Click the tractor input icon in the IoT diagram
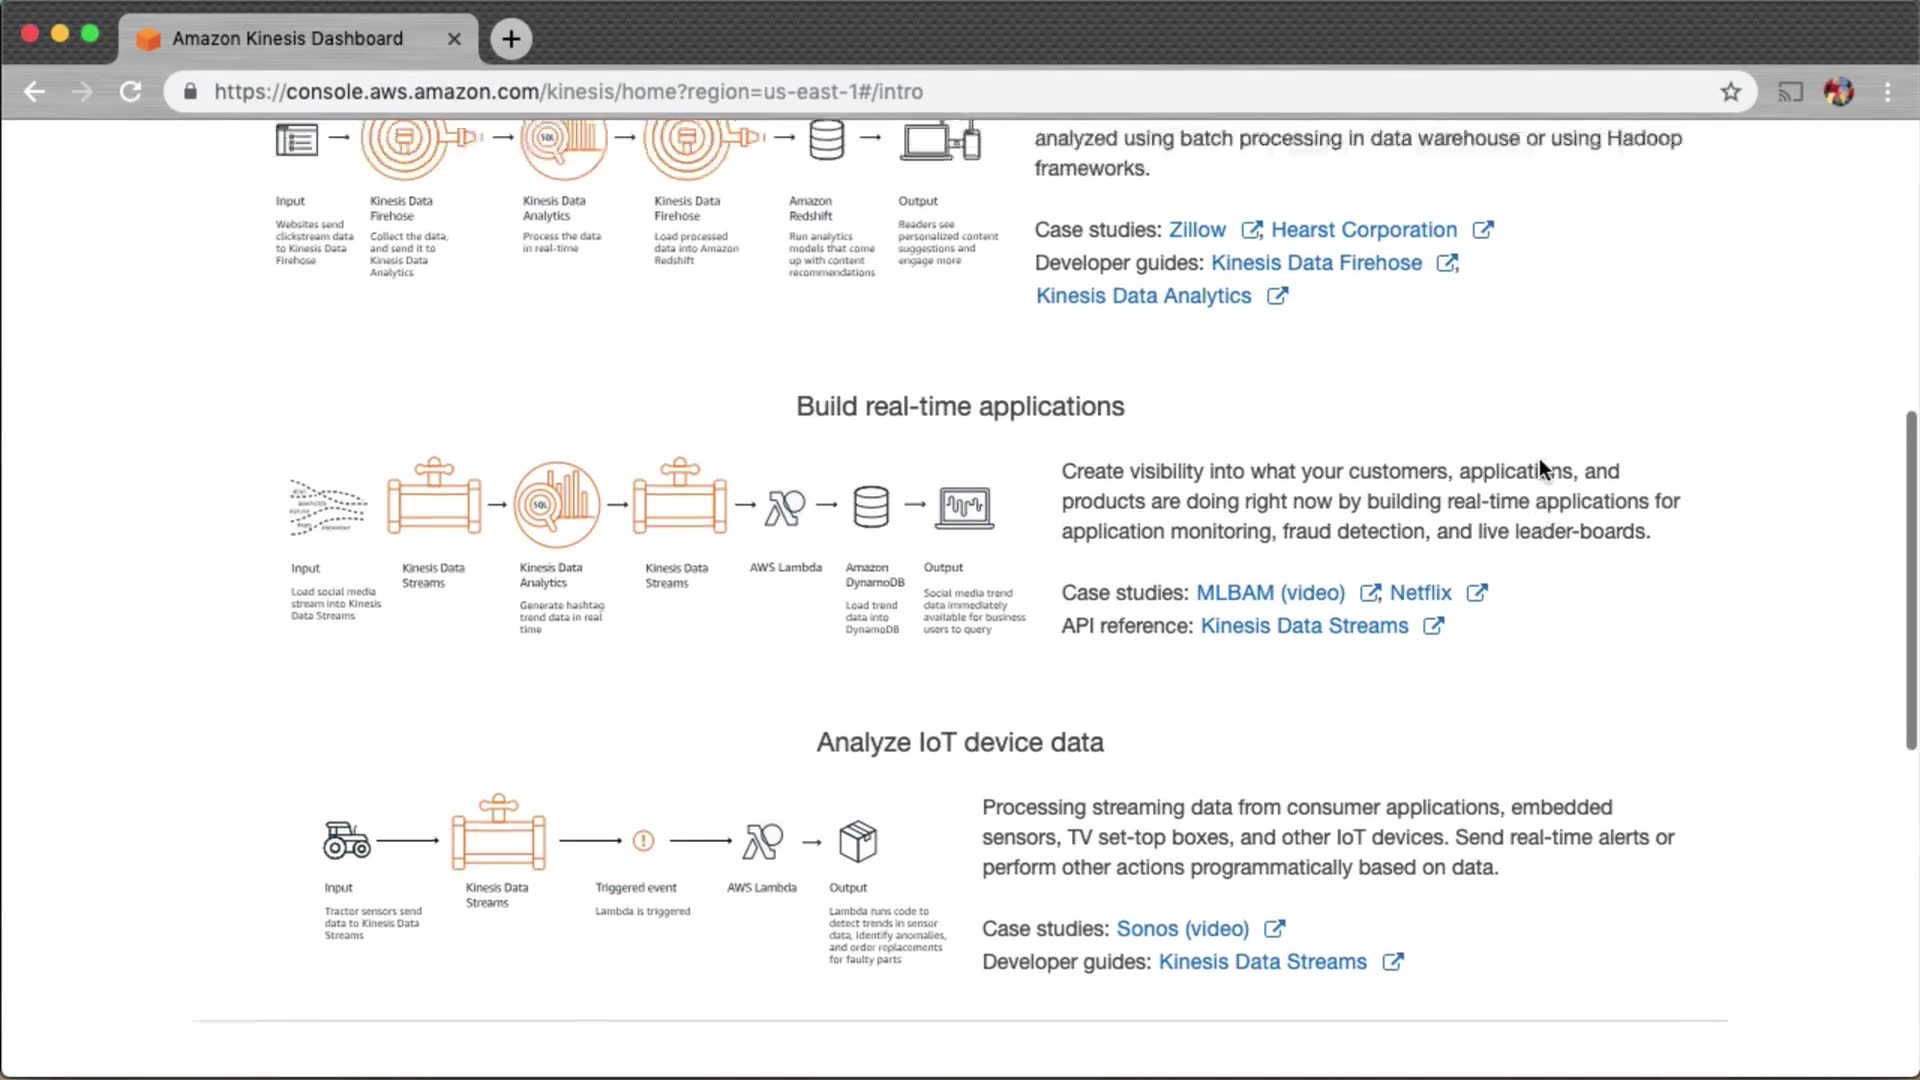Image resolution: width=1920 pixels, height=1080 pixels. pyautogui.click(x=347, y=840)
